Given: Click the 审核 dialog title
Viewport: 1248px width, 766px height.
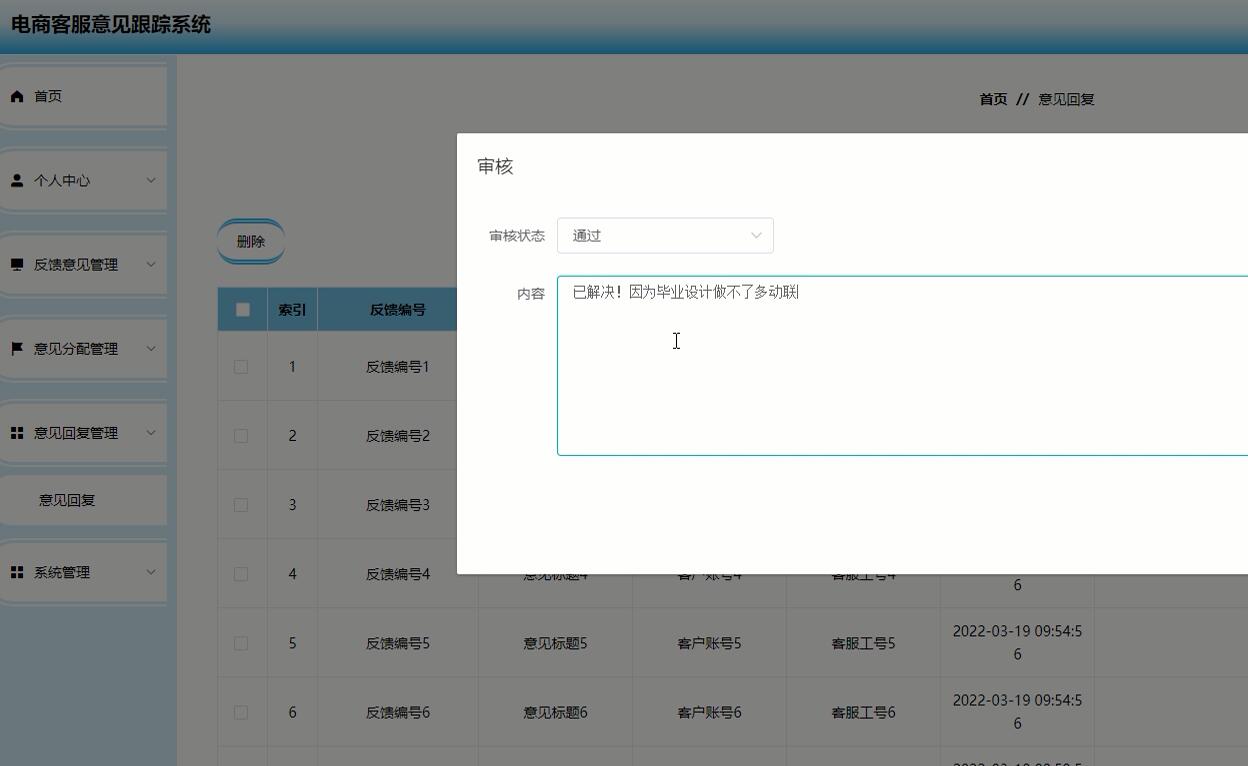Looking at the screenshot, I should [x=495, y=167].
